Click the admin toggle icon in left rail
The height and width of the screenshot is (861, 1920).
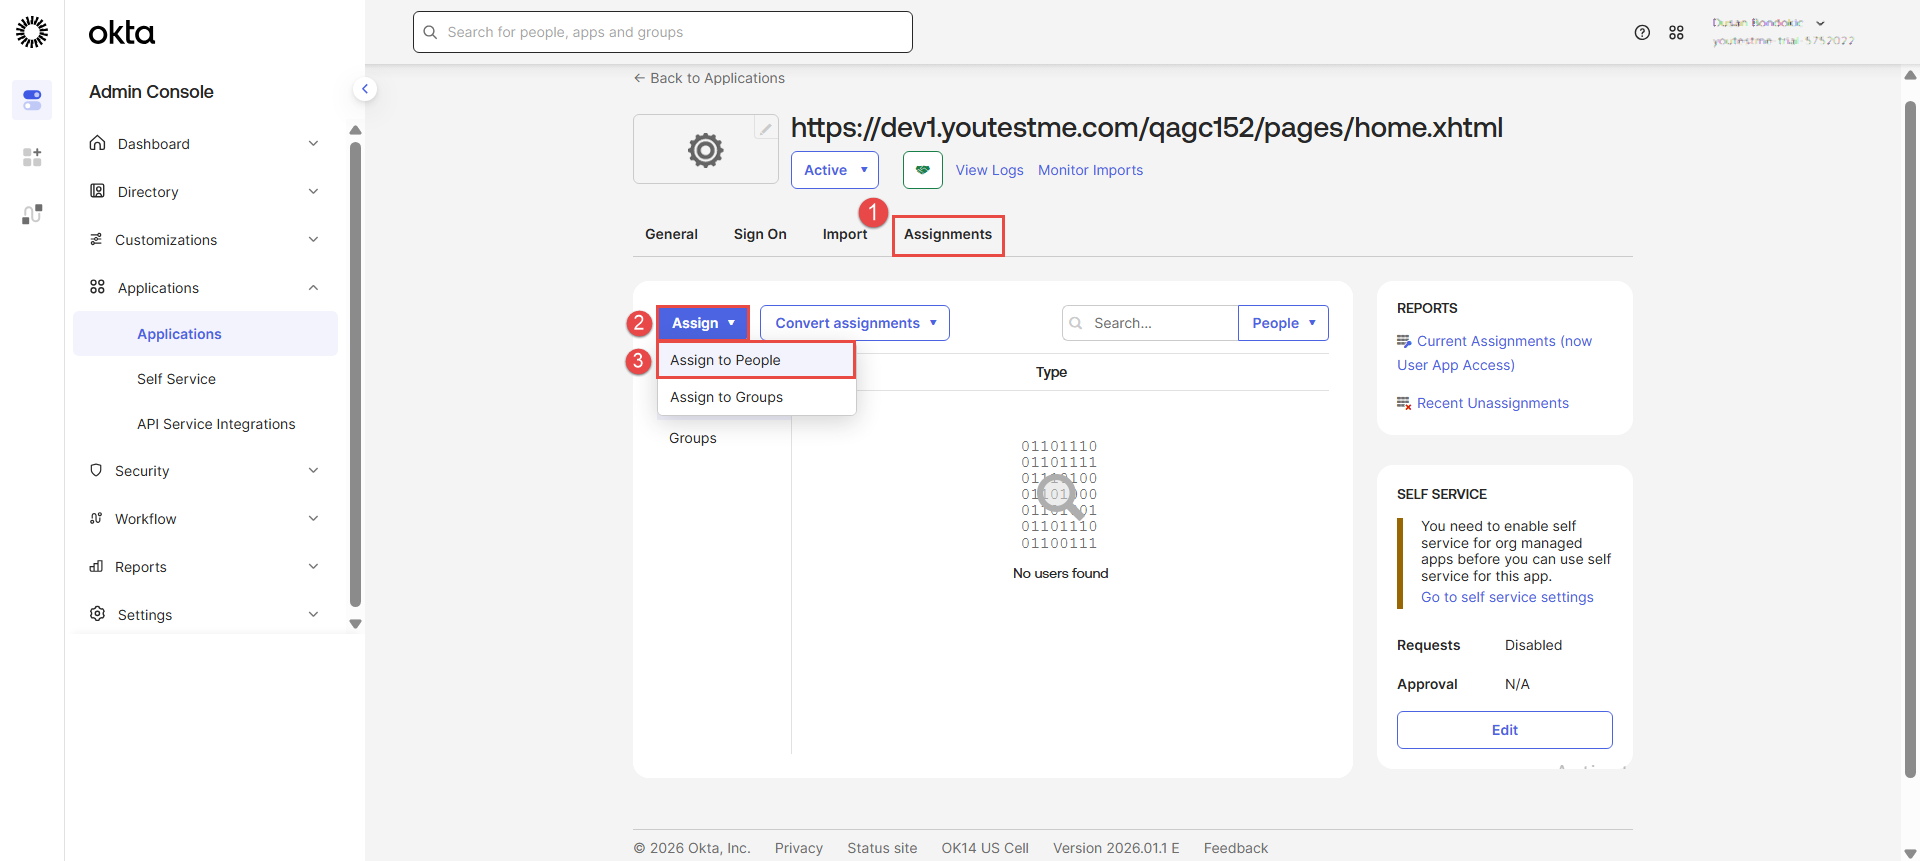[x=32, y=100]
